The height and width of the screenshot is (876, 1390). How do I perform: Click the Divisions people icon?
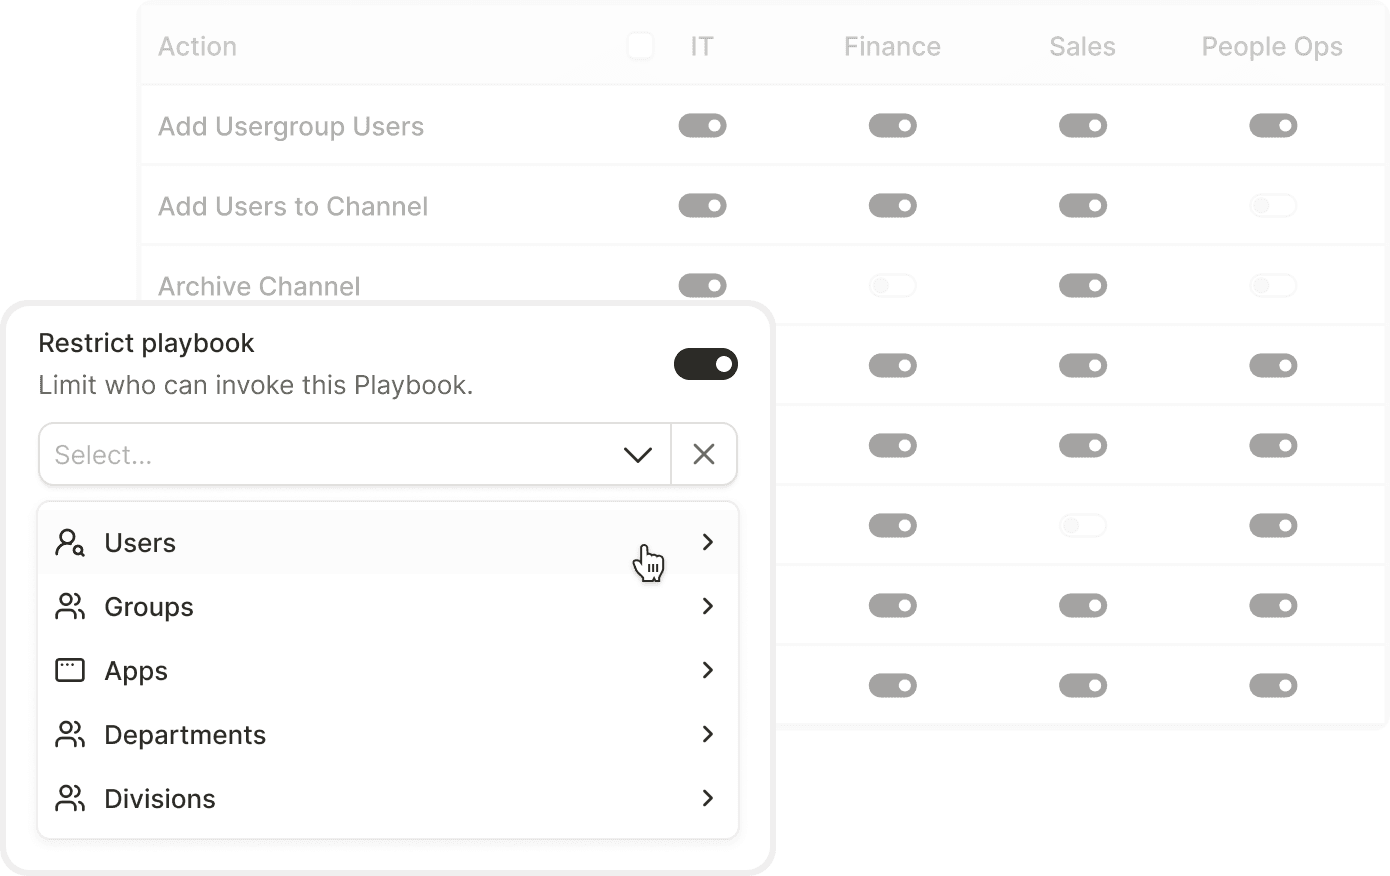pyautogui.click(x=70, y=799)
